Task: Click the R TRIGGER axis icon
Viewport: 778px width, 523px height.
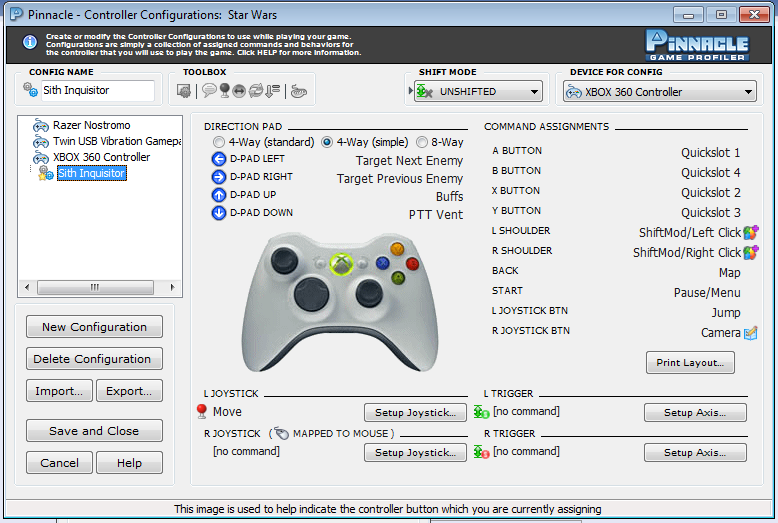Action: pos(481,452)
